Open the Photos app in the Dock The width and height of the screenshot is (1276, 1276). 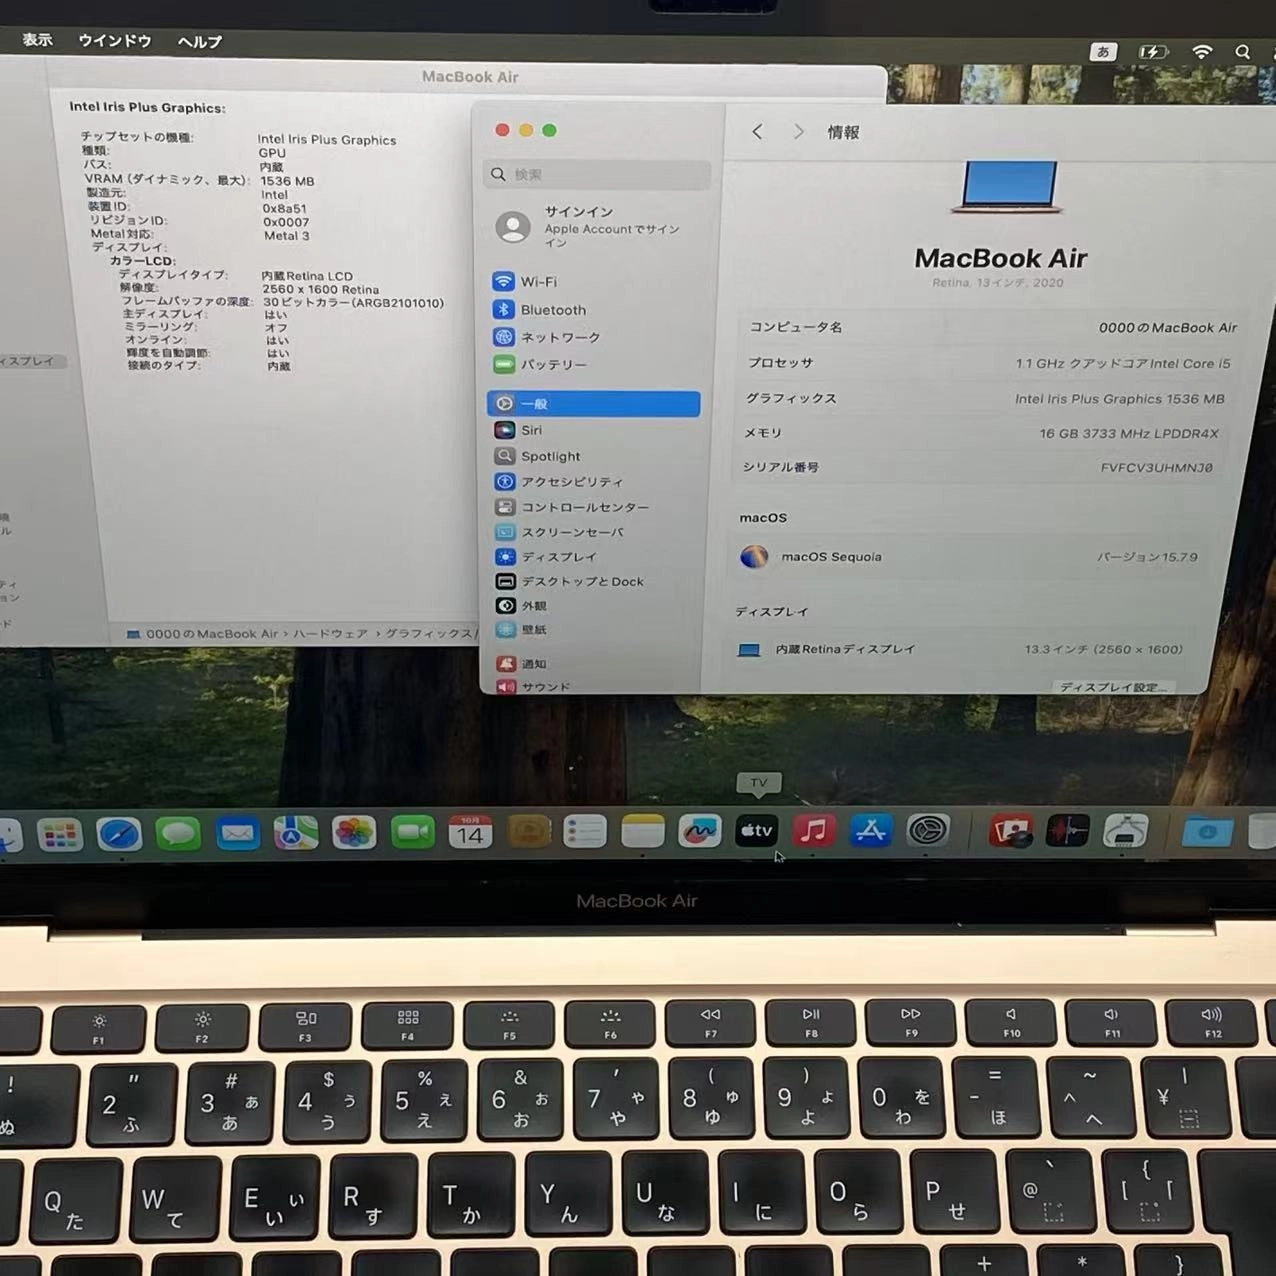(x=354, y=832)
